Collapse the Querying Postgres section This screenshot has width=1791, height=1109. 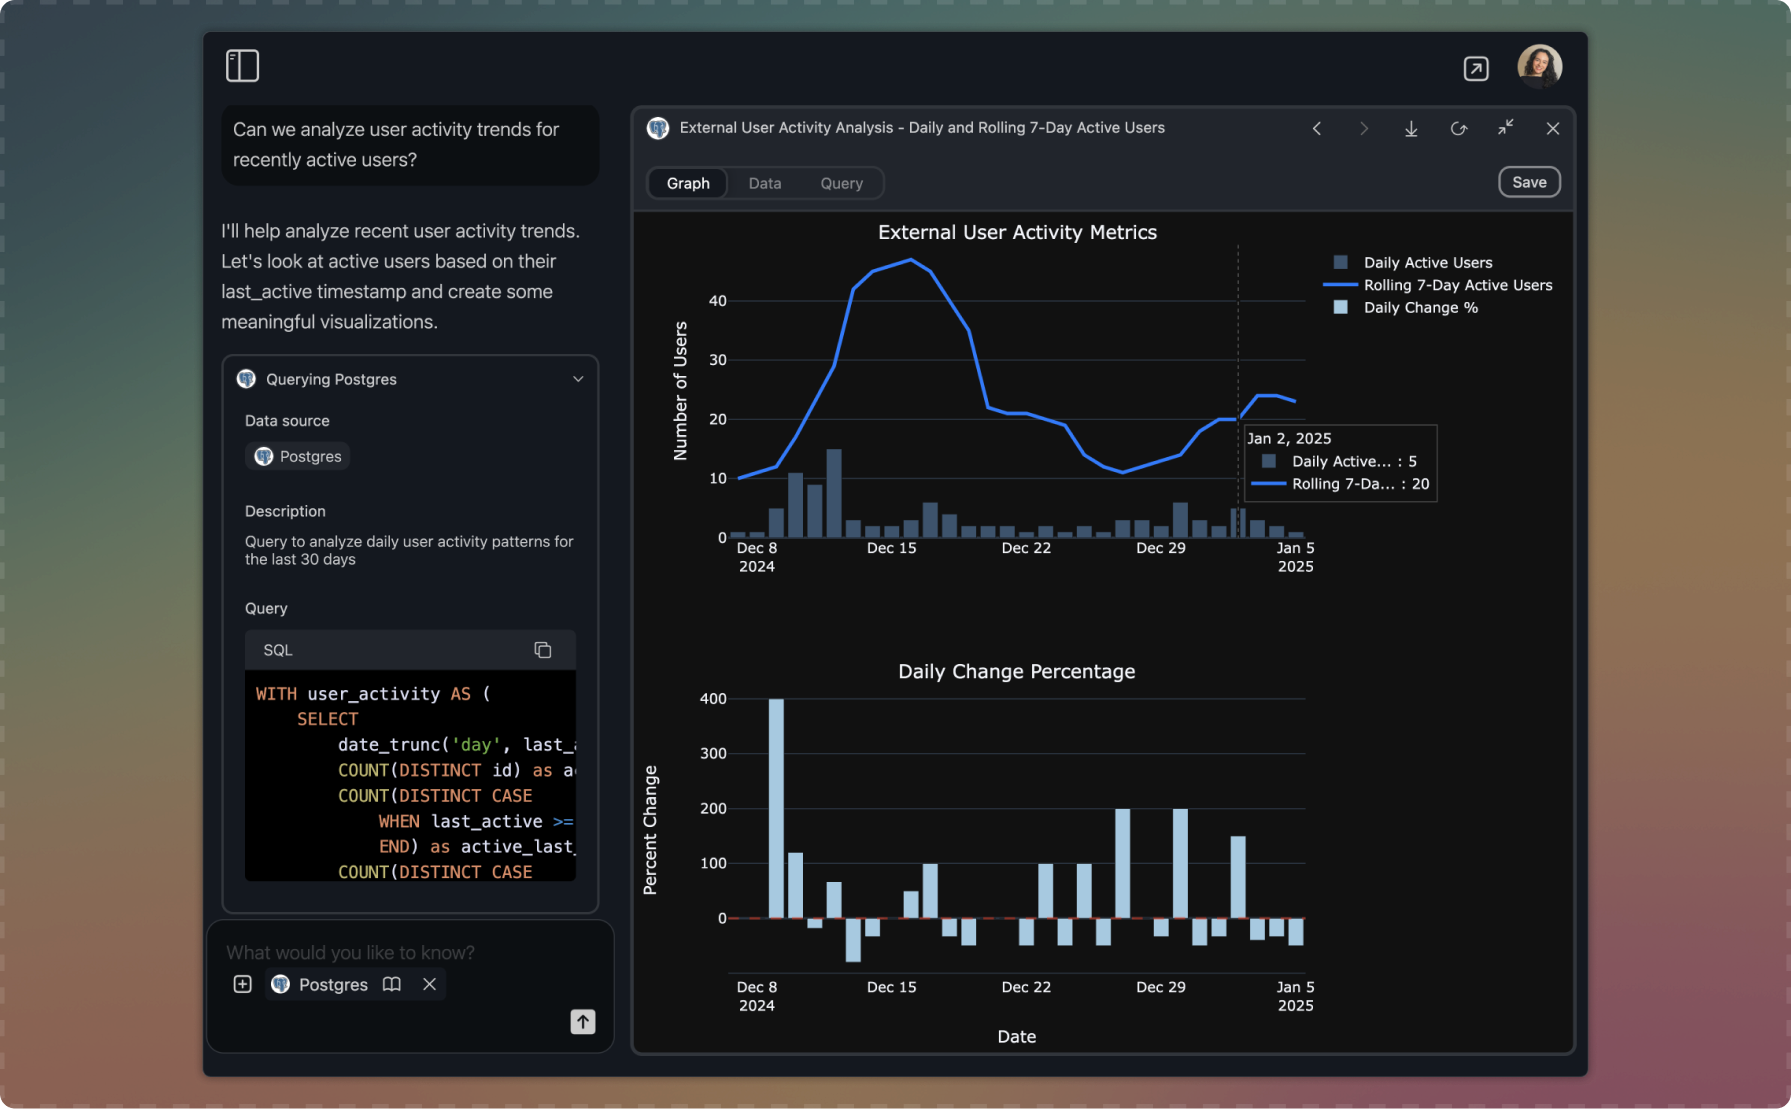click(577, 379)
